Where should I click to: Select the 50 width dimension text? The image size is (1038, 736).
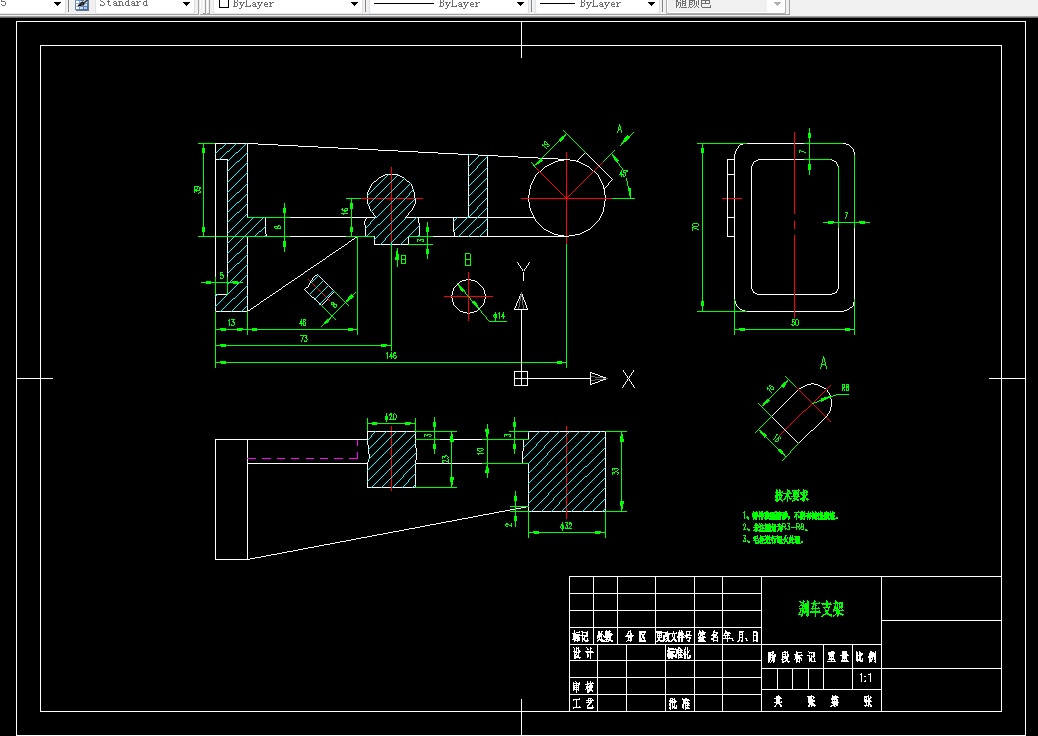[x=795, y=323]
